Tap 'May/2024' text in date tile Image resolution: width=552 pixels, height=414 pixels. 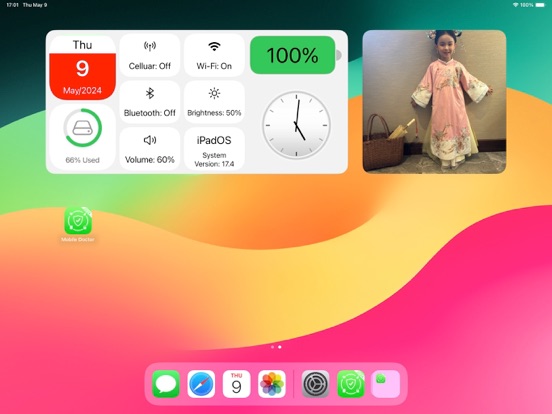pos(82,90)
